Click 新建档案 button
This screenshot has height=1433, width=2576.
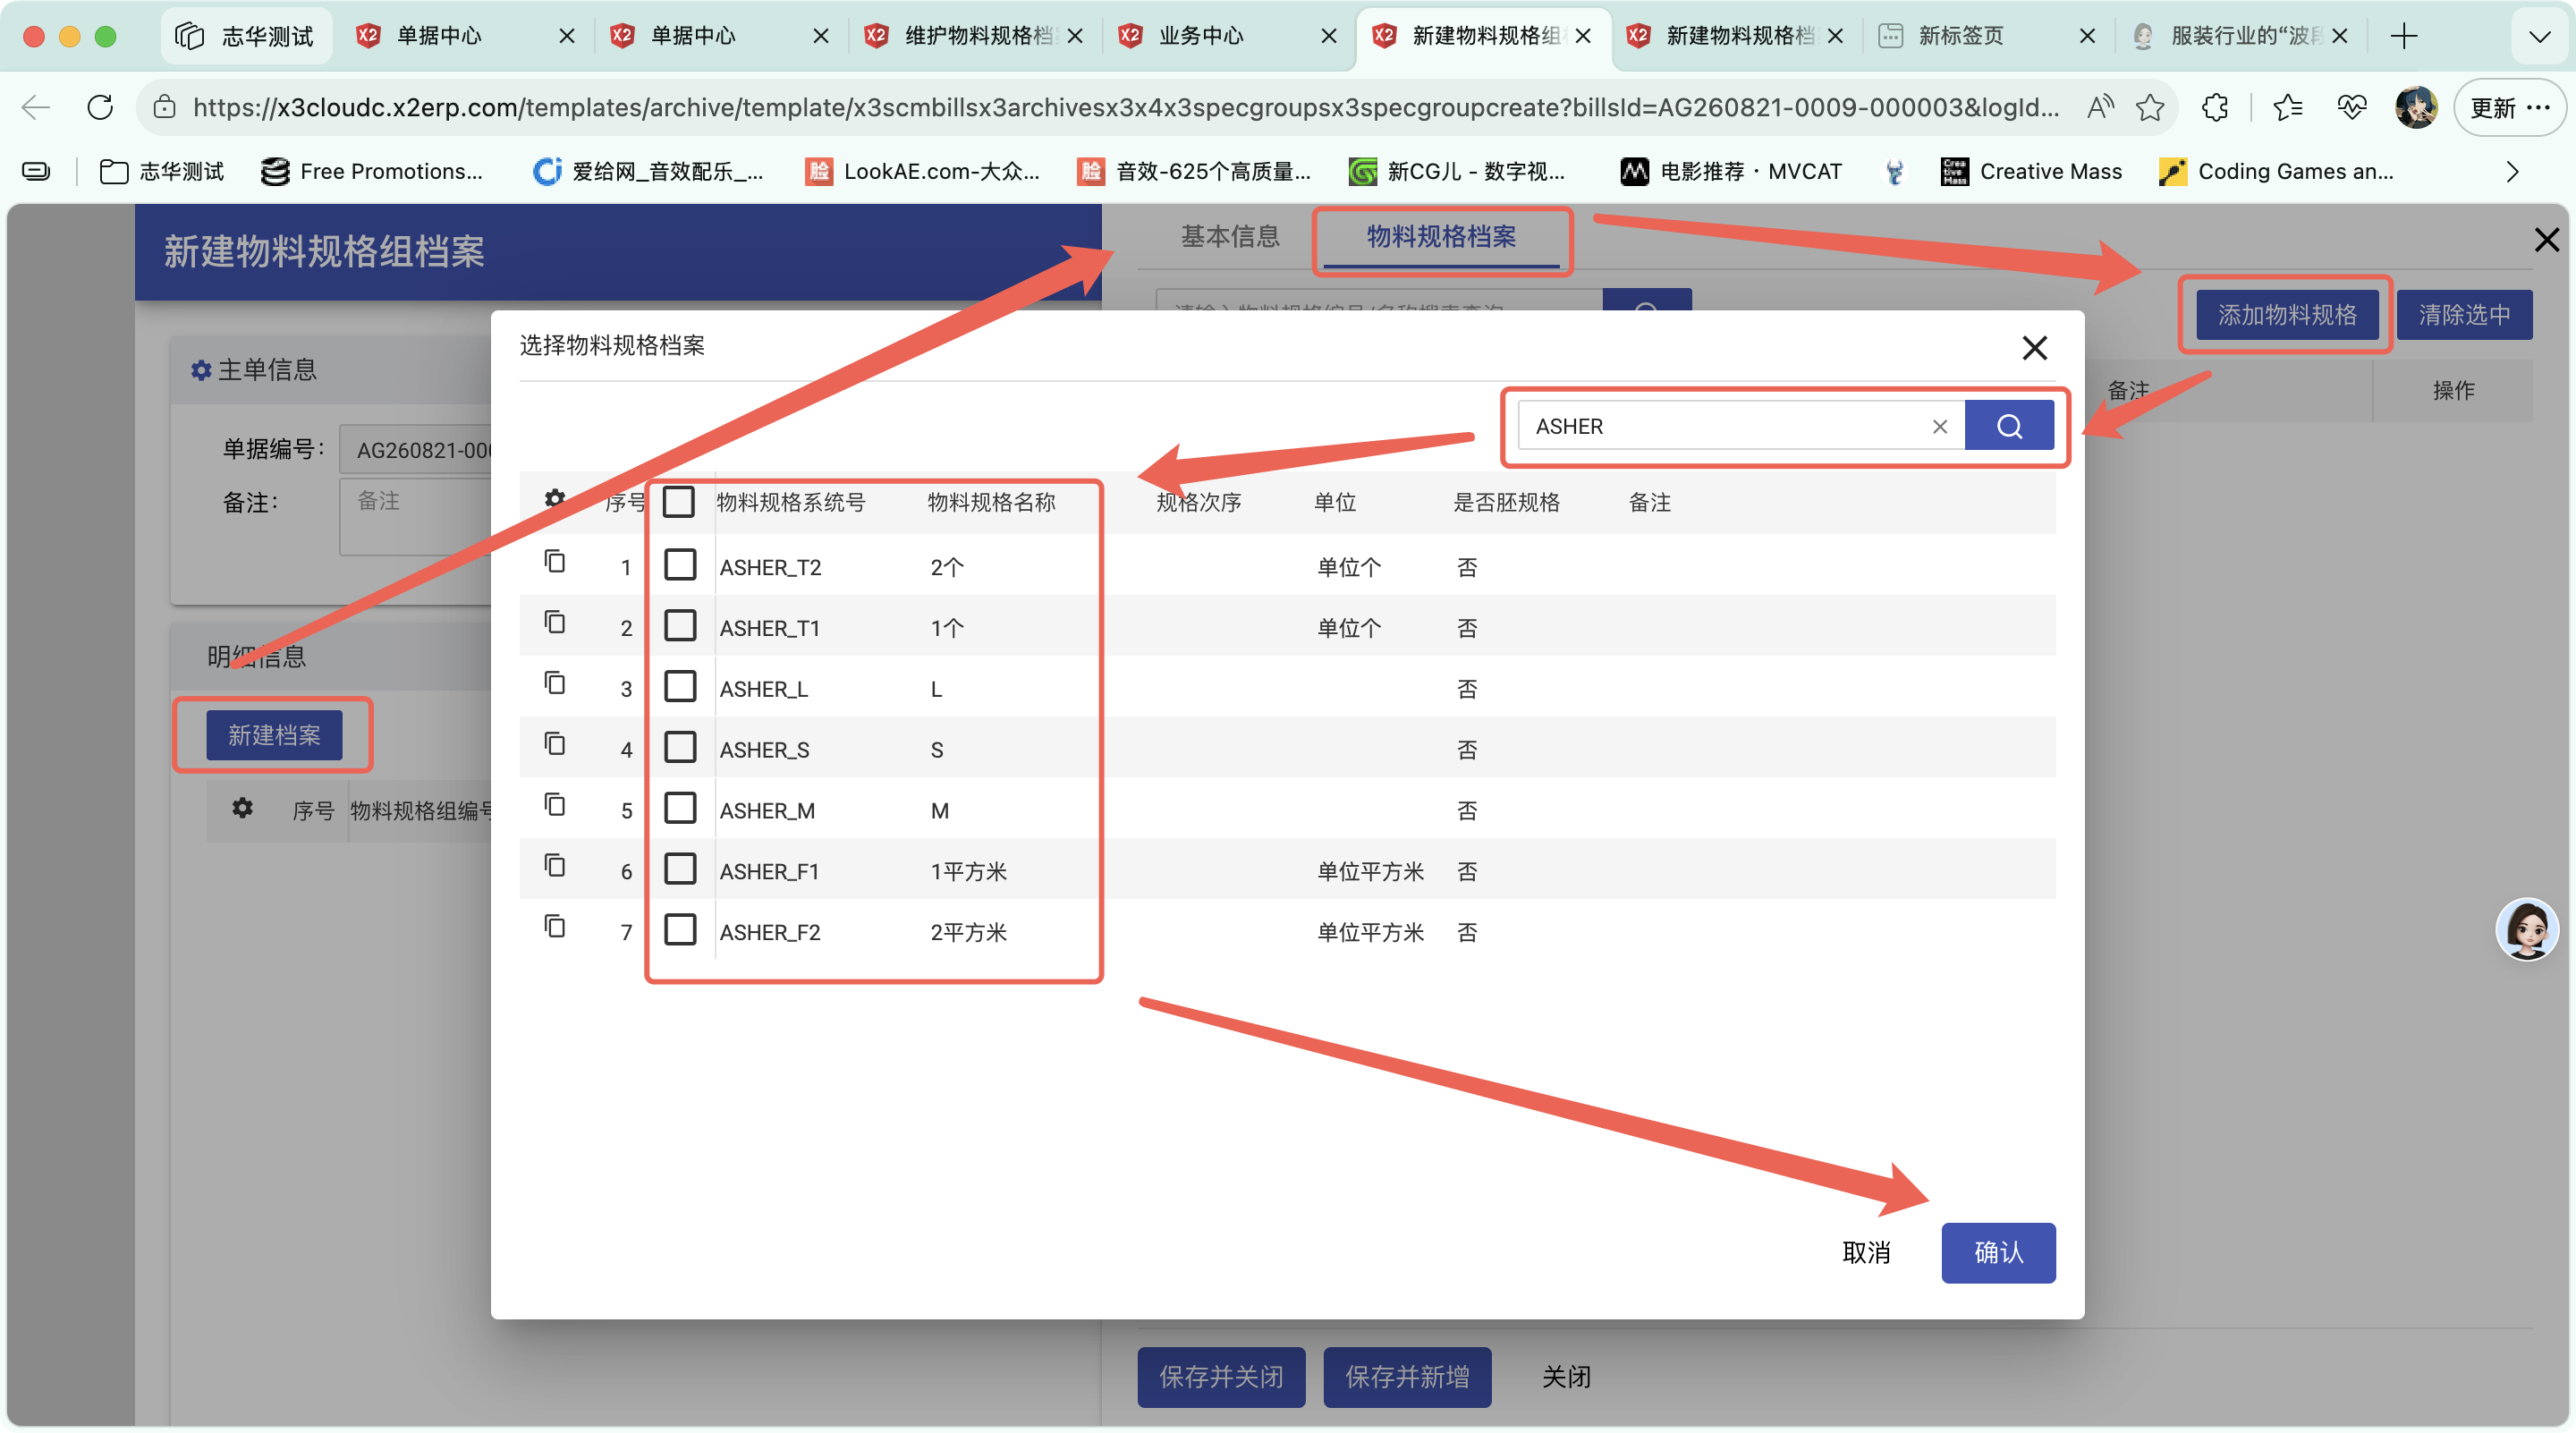274,735
